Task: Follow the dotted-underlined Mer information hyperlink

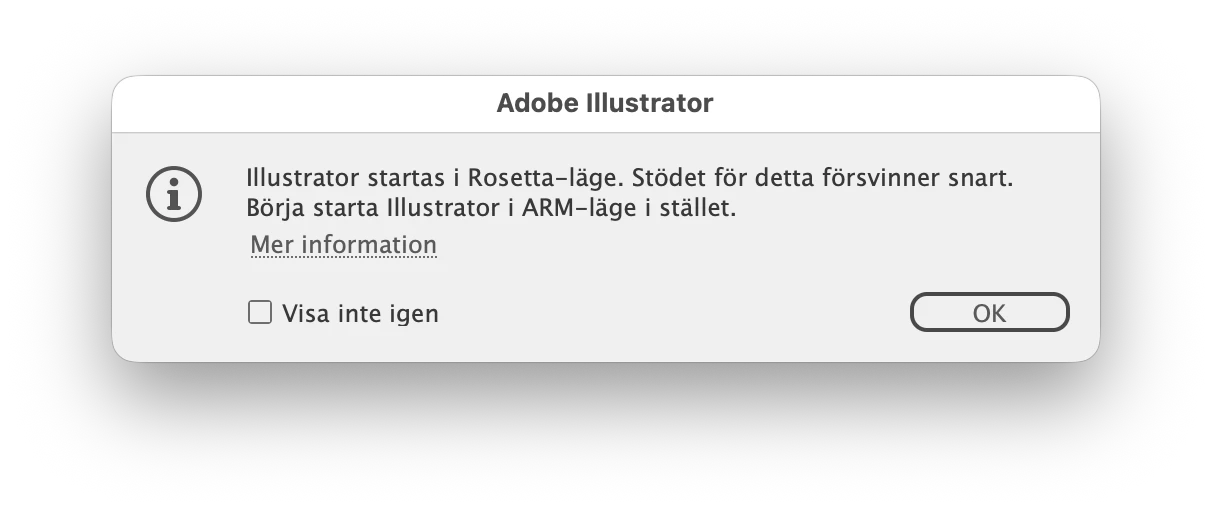Action: [343, 245]
